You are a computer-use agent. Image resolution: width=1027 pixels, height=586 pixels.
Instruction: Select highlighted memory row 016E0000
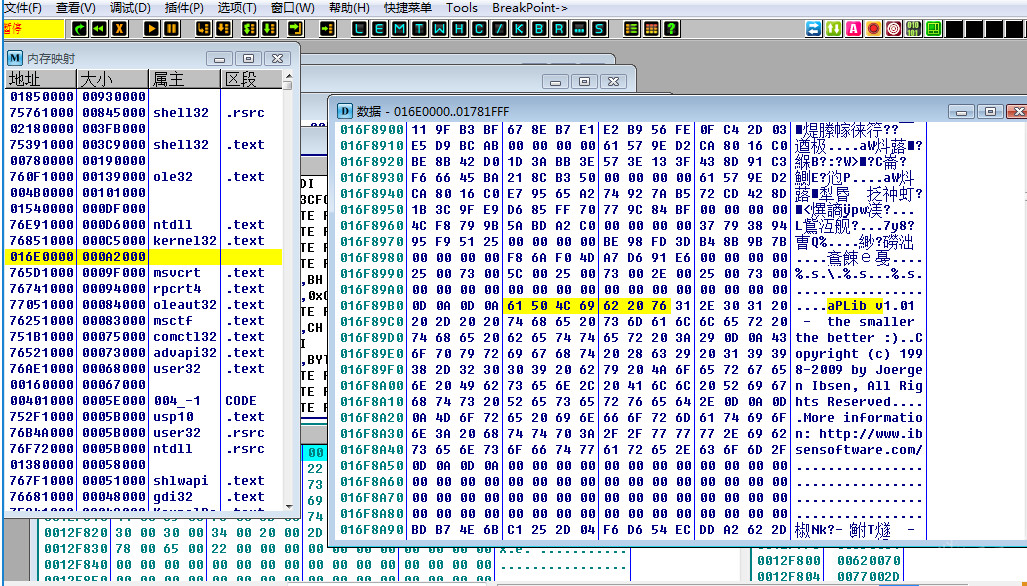144,257
